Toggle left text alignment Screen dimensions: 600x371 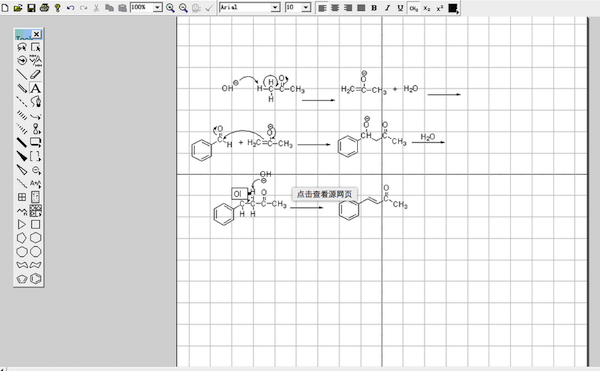pos(322,8)
